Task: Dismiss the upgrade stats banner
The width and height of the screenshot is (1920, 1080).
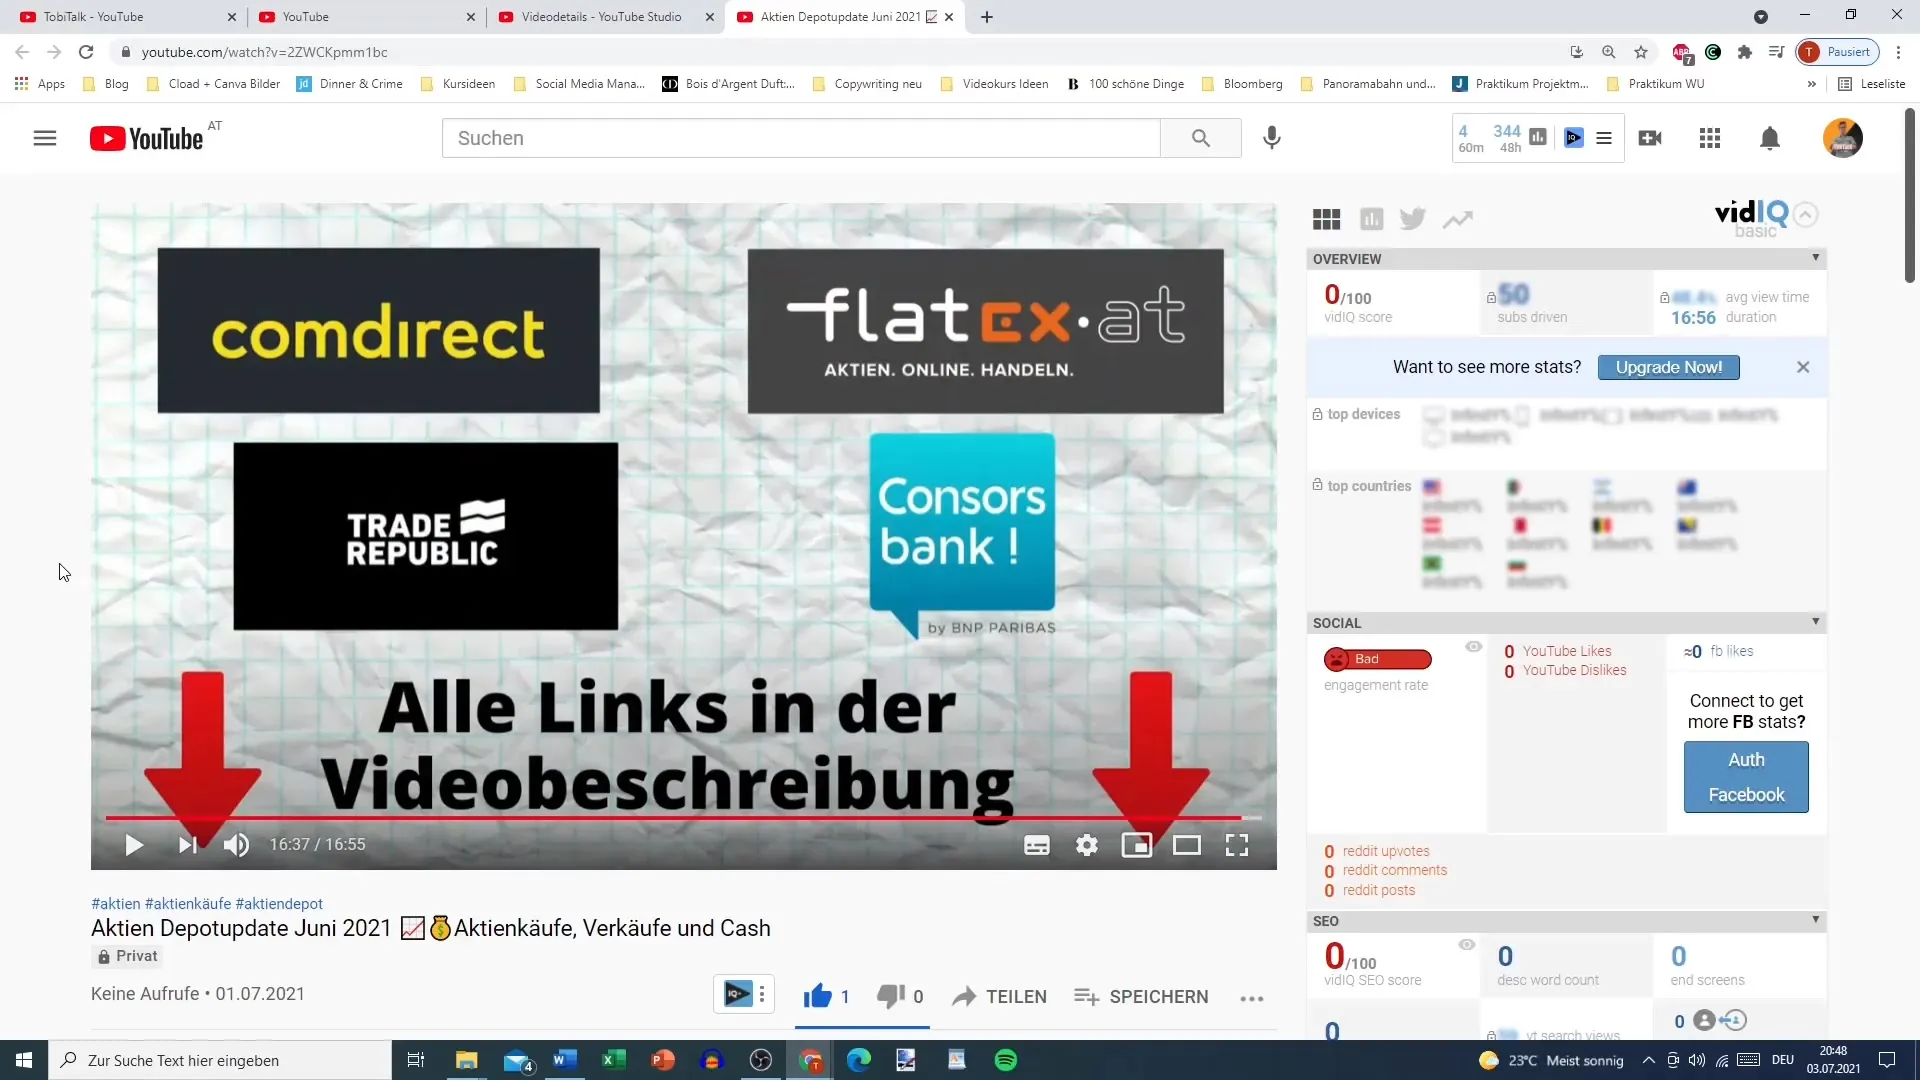Action: click(x=1803, y=367)
